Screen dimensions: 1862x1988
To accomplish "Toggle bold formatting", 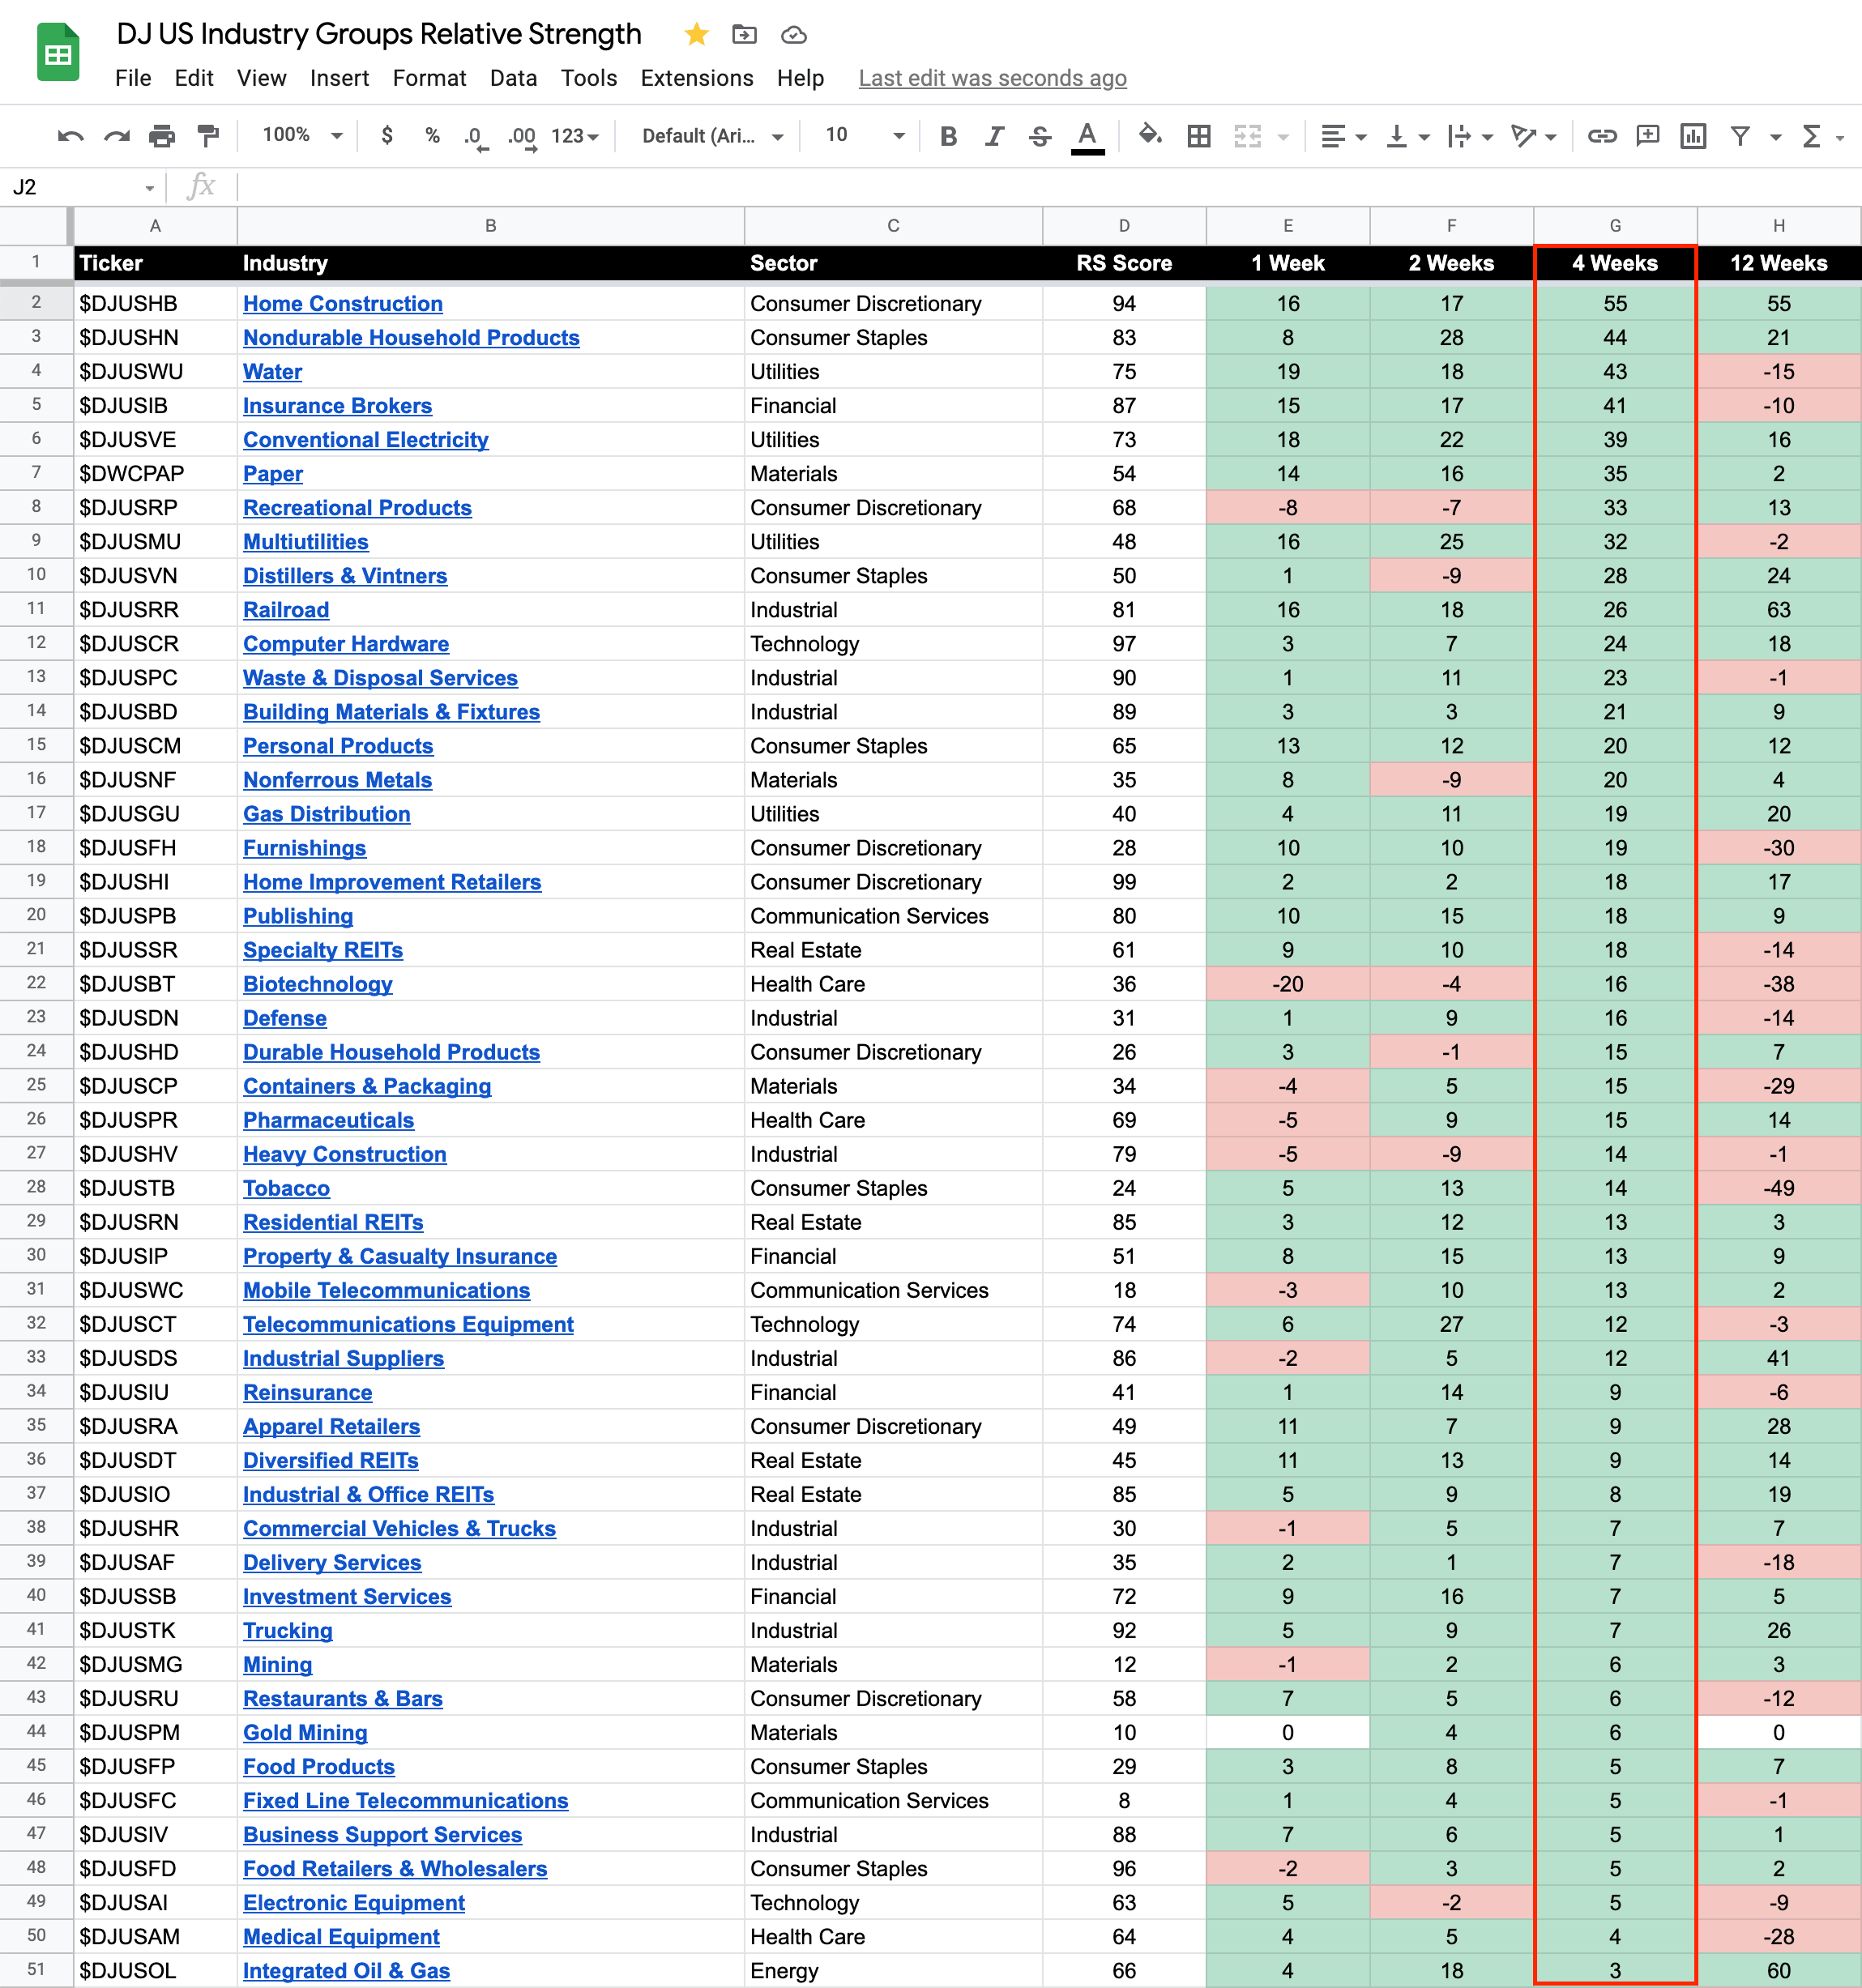I will [948, 136].
